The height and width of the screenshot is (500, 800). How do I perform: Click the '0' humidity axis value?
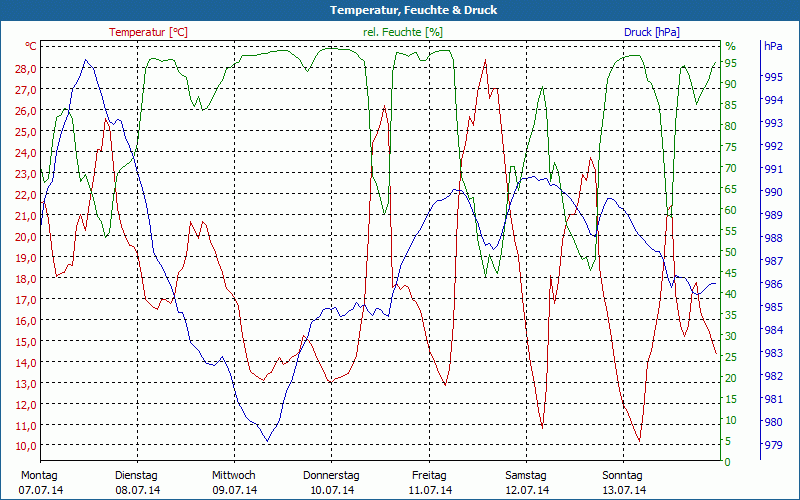click(x=728, y=462)
